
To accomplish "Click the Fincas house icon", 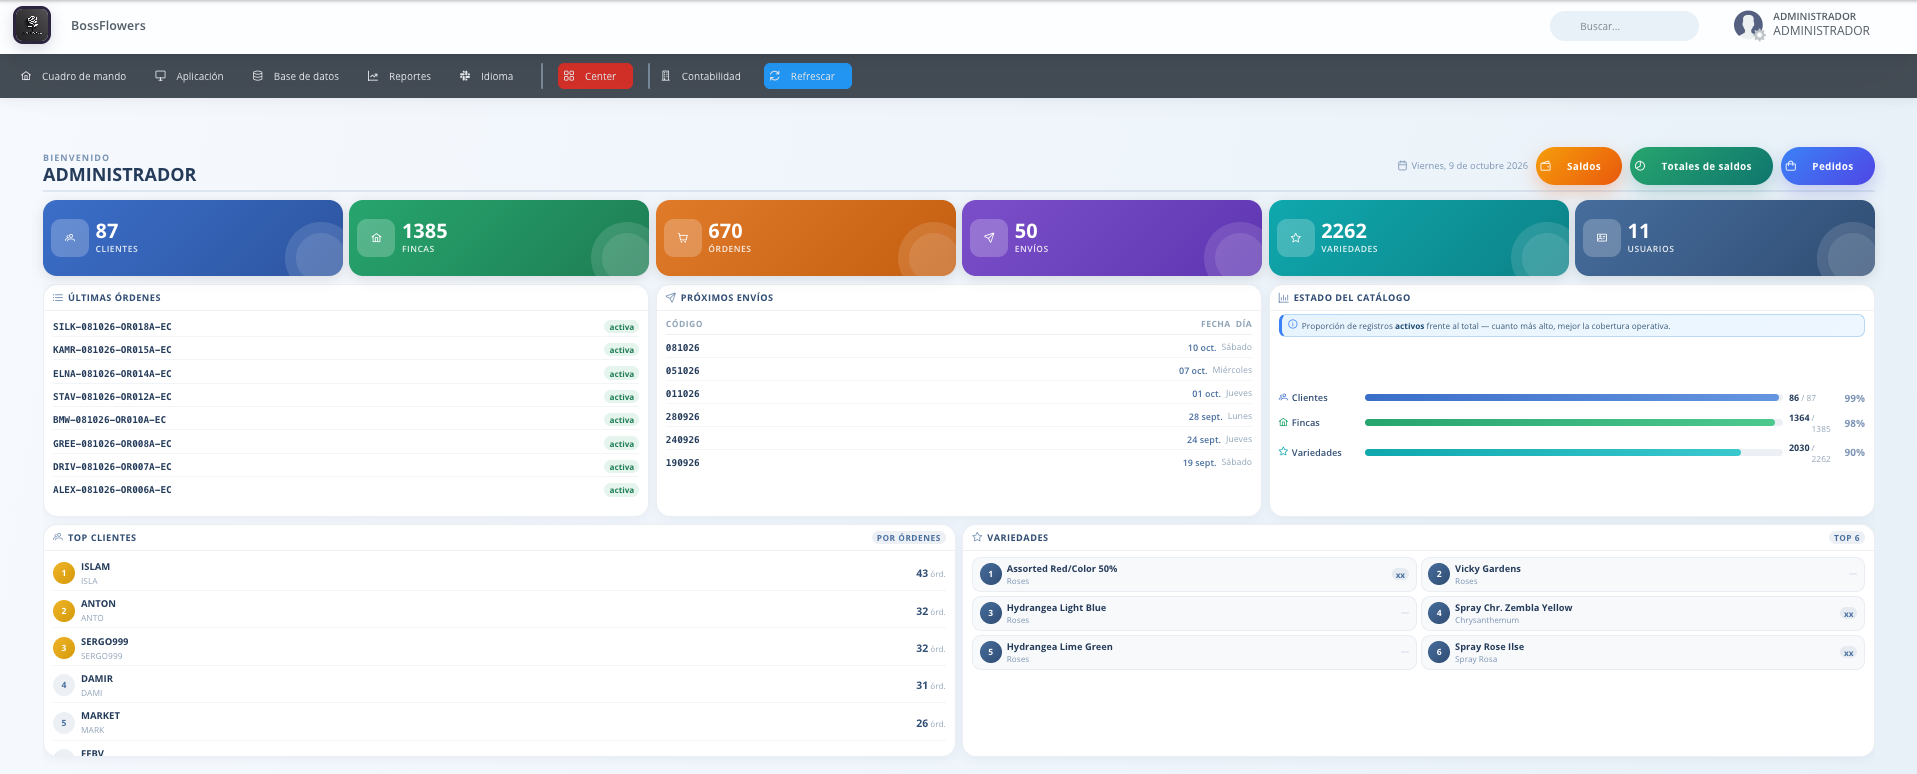I will (376, 238).
